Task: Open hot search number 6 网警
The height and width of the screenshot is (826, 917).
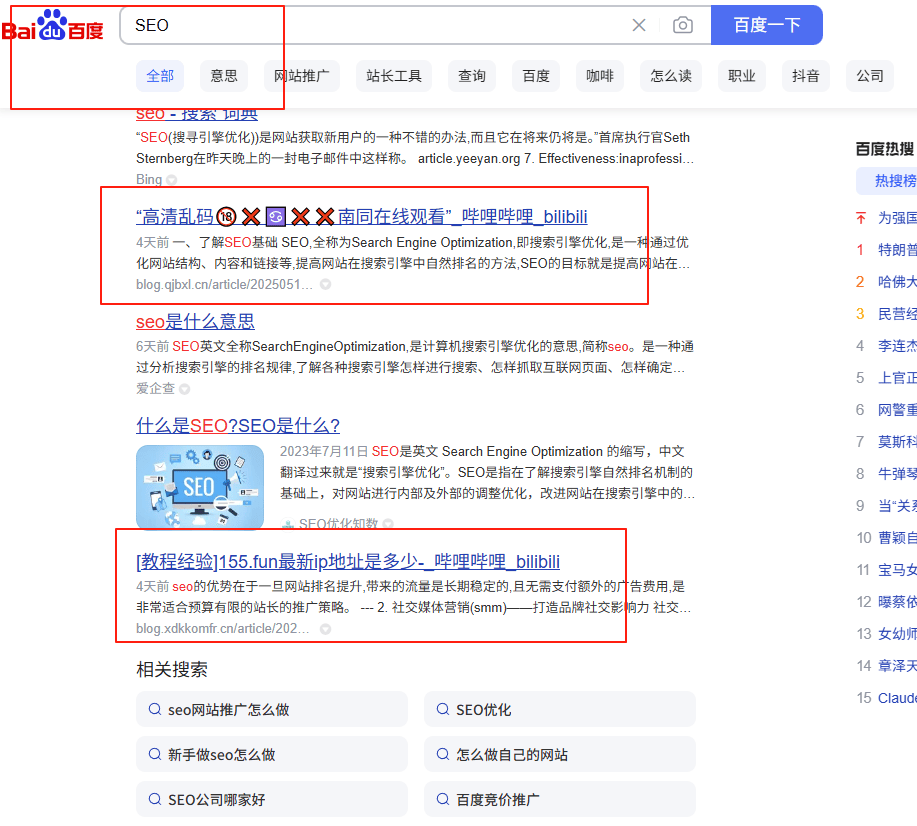Action: (897, 410)
